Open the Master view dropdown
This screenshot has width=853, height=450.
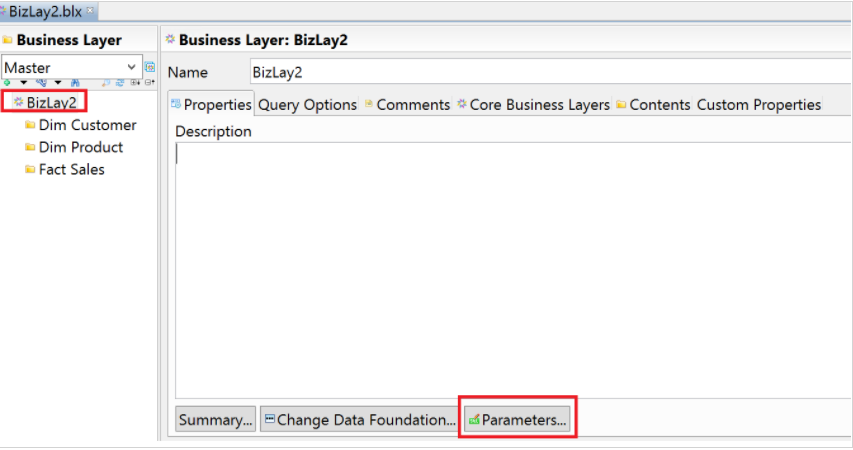tap(131, 67)
